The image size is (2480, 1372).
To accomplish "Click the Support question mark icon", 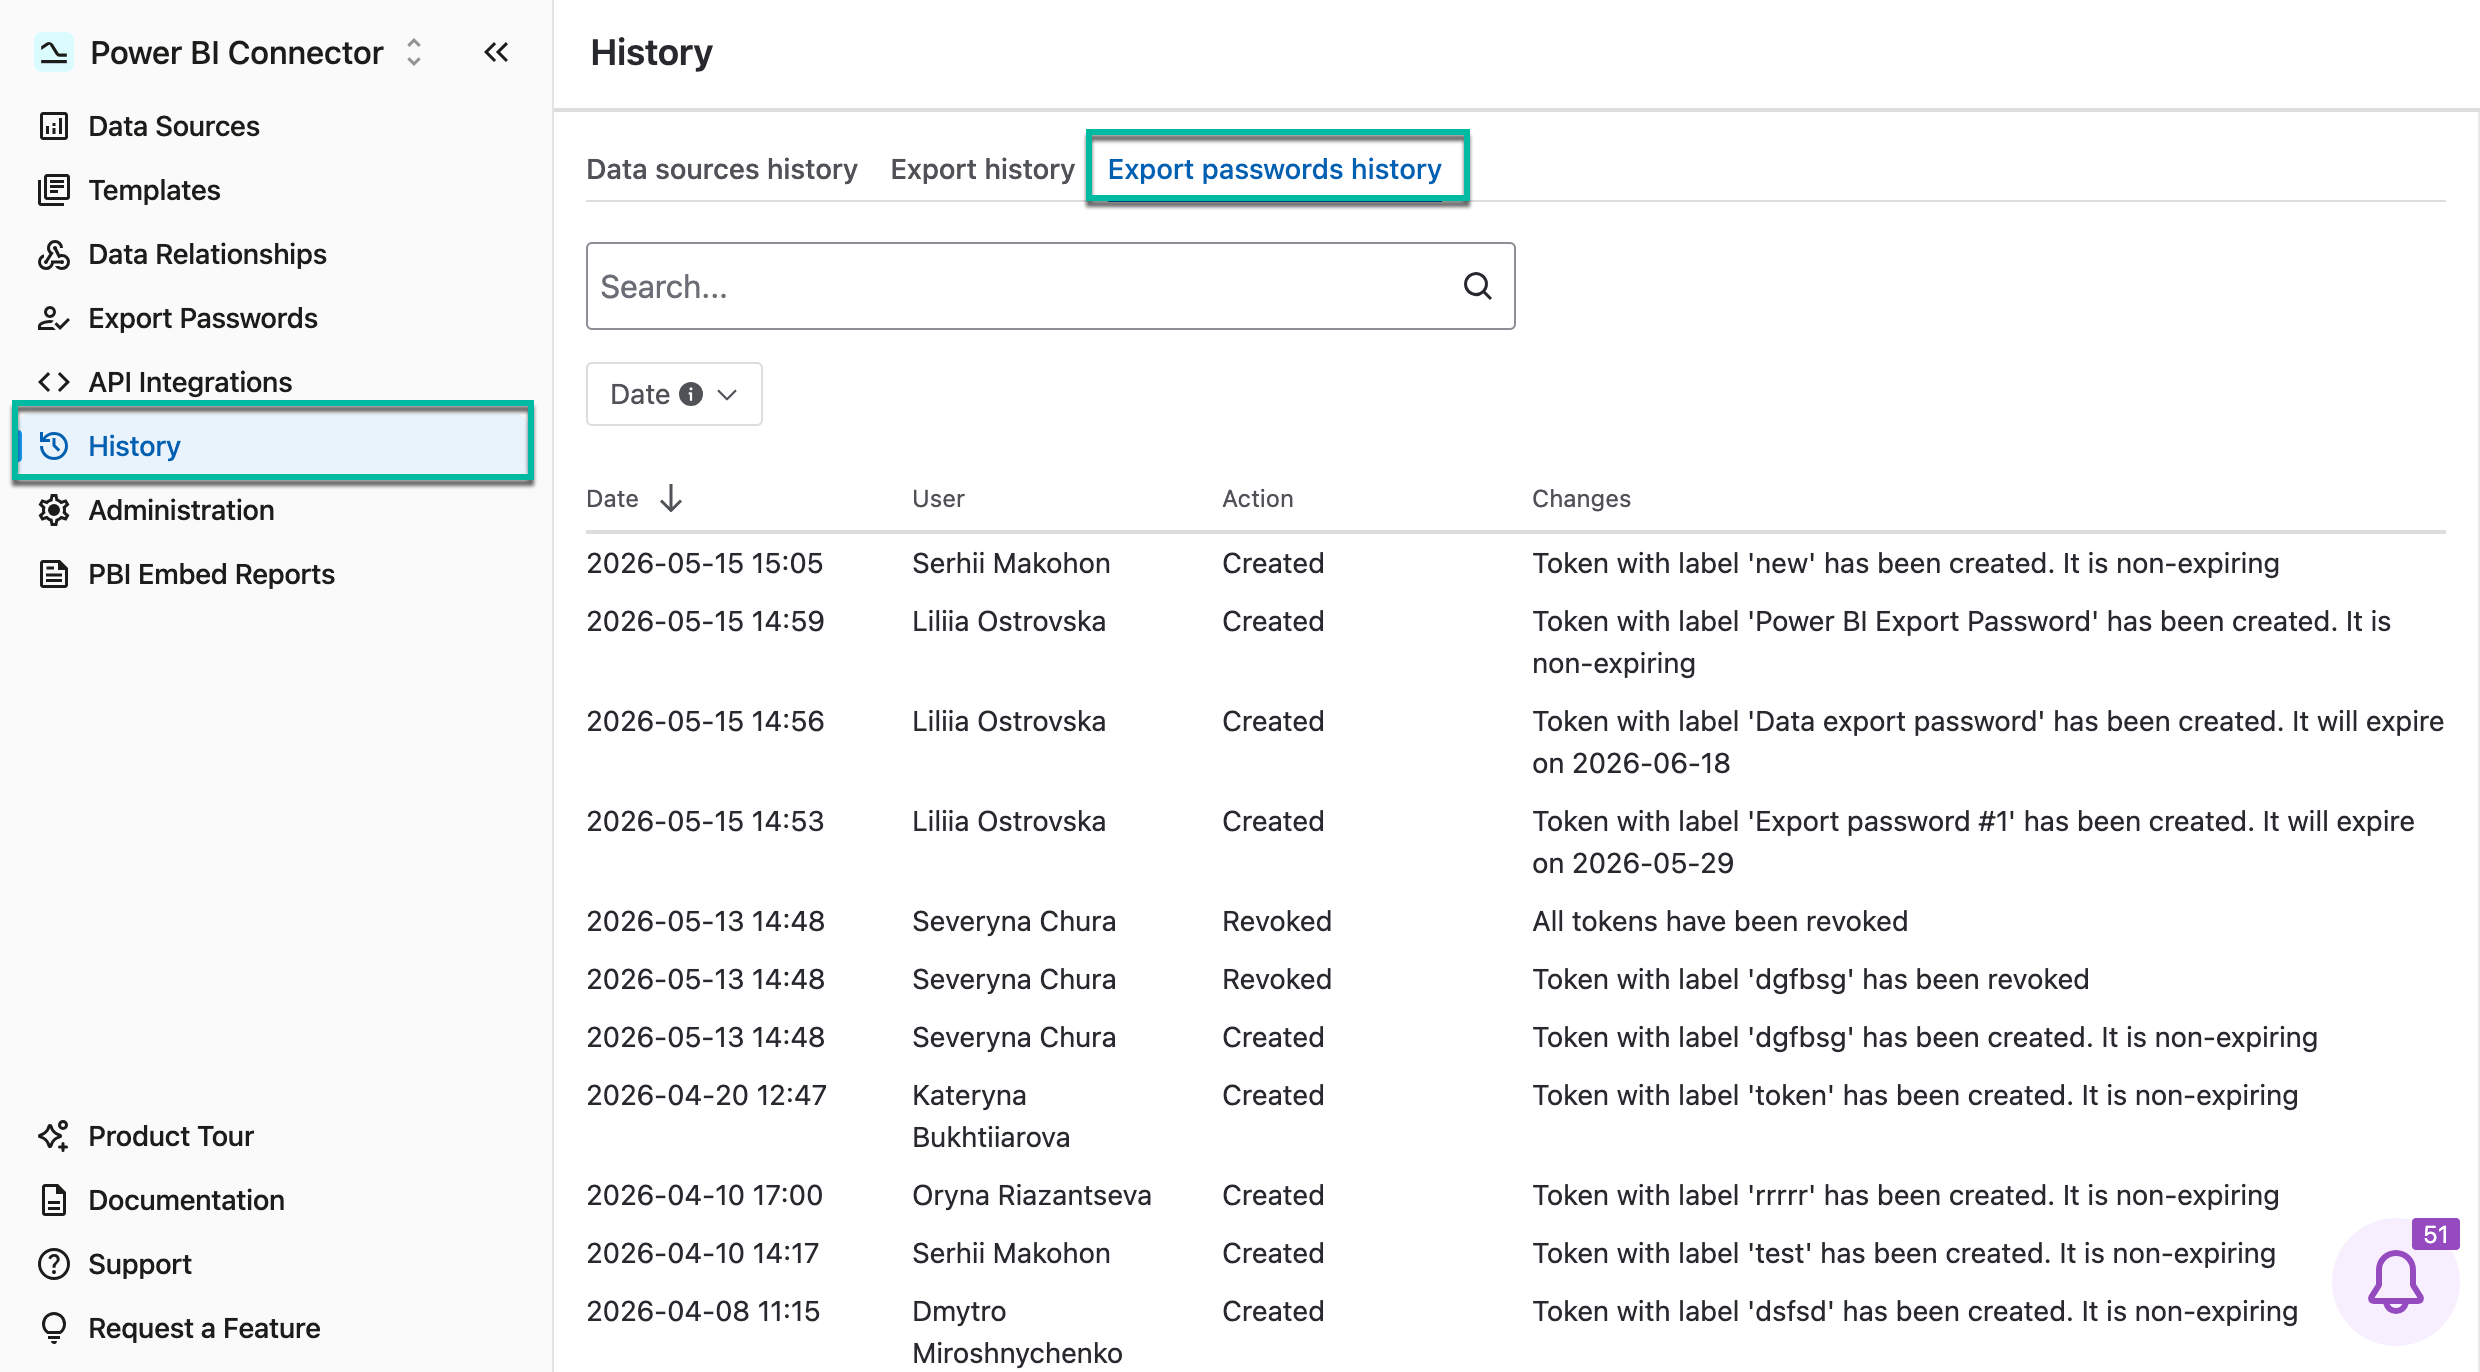I will [x=54, y=1264].
